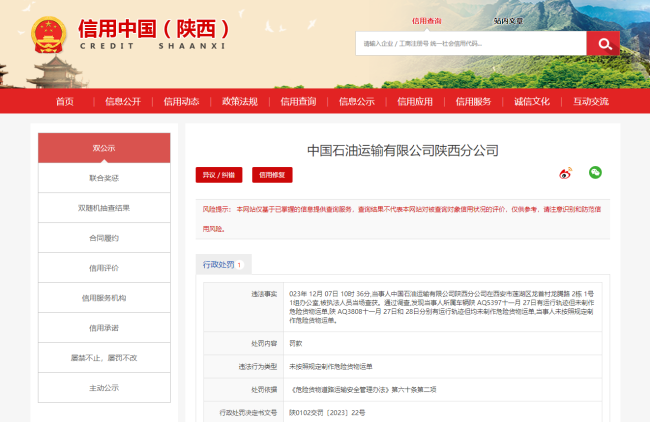Click the 行政处罚决定书文号 row label

(248, 412)
